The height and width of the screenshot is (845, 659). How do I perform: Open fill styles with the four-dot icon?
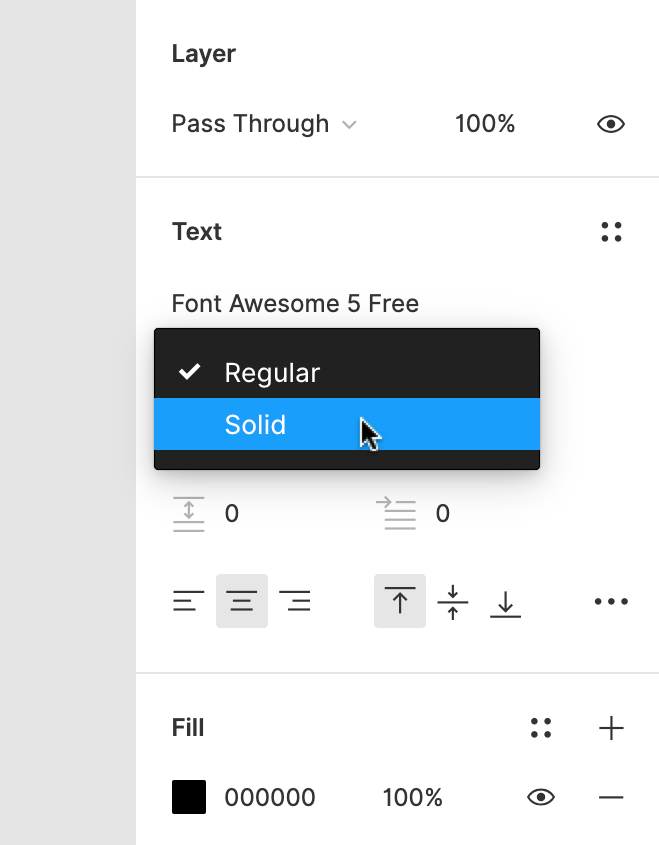(x=541, y=728)
